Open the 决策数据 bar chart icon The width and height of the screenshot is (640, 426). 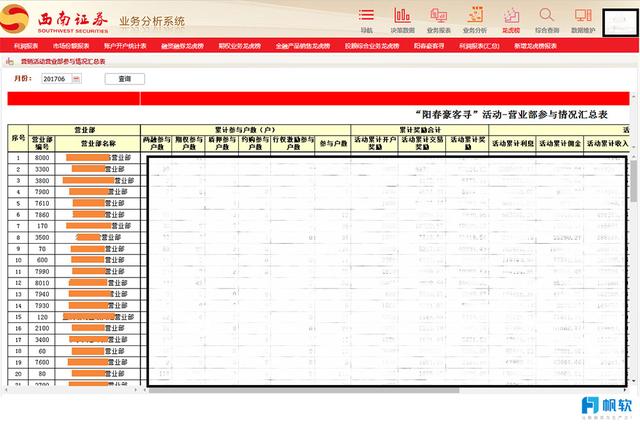coord(402,20)
